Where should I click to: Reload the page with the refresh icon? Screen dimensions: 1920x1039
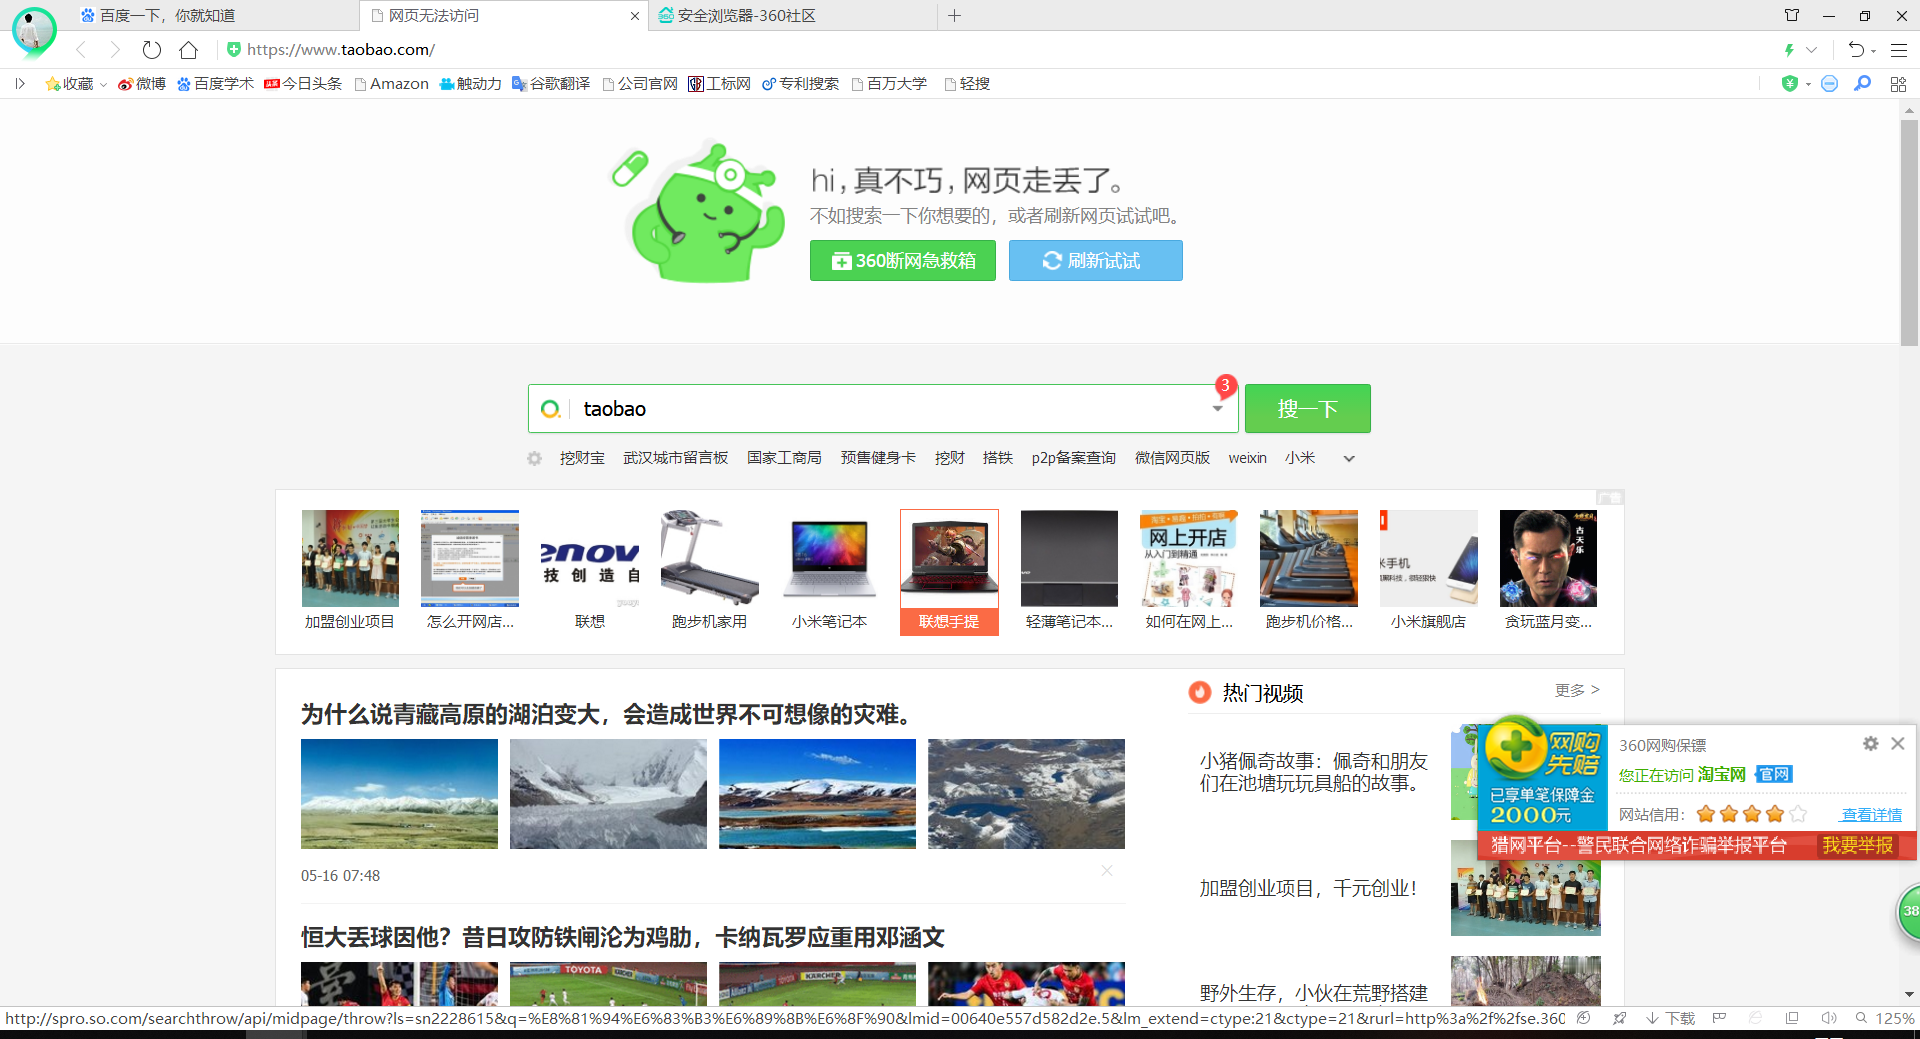(152, 49)
